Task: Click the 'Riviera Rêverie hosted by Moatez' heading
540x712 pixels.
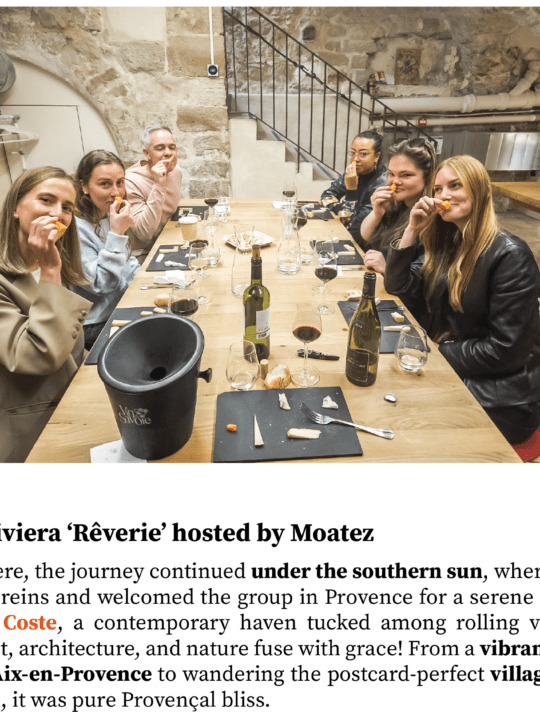Action: (x=187, y=533)
